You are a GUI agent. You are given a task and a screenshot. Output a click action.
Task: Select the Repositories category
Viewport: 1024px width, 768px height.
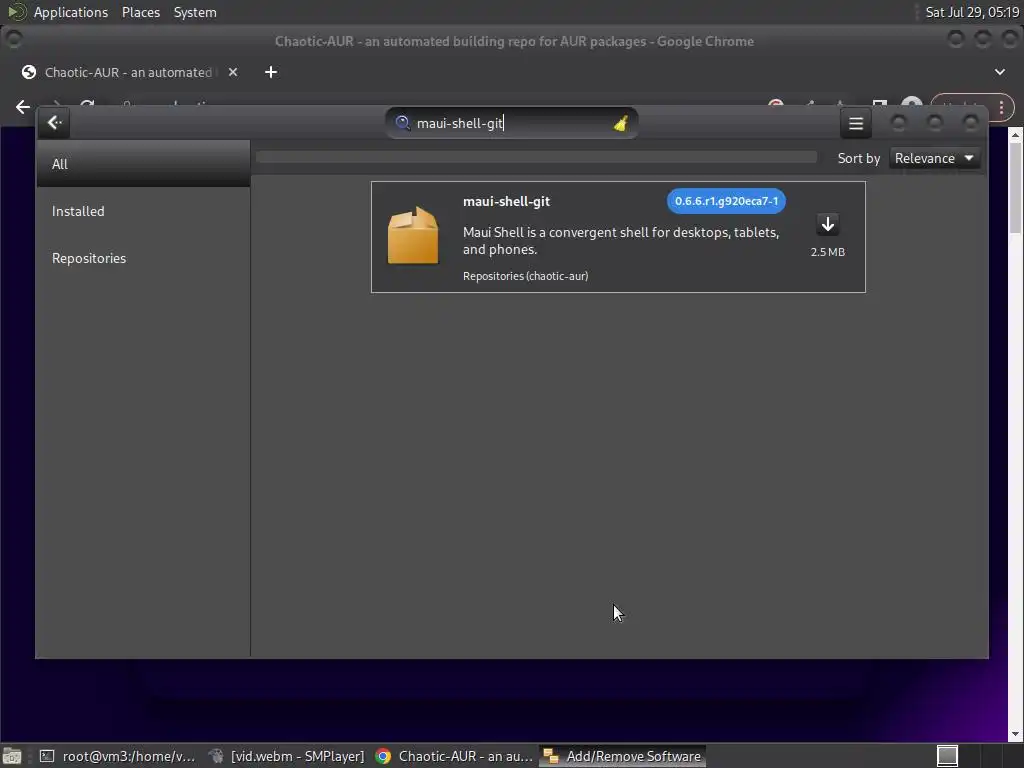tap(144, 258)
